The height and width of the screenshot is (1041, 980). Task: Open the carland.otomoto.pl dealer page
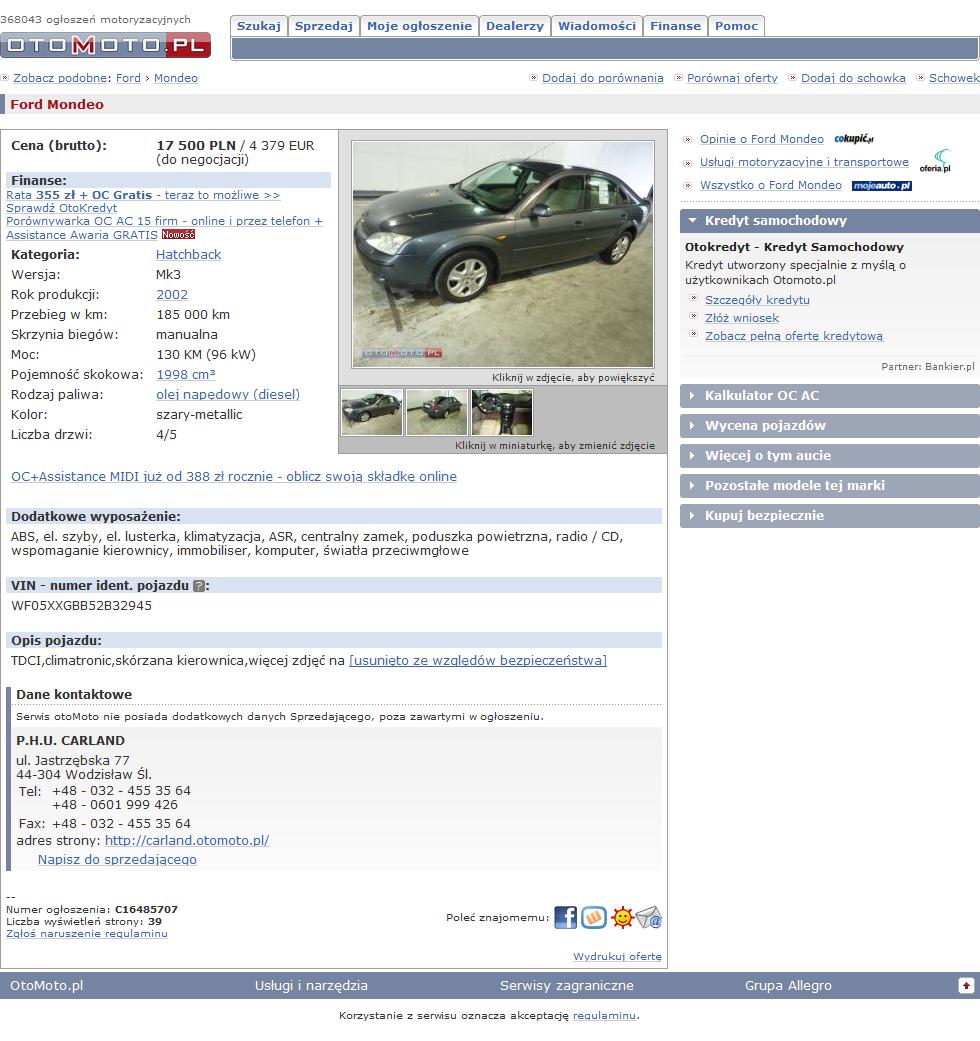point(187,841)
